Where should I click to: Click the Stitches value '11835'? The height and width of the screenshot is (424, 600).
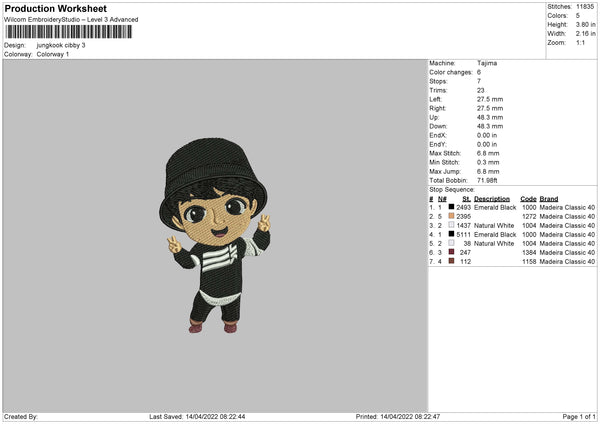(585, 7)
